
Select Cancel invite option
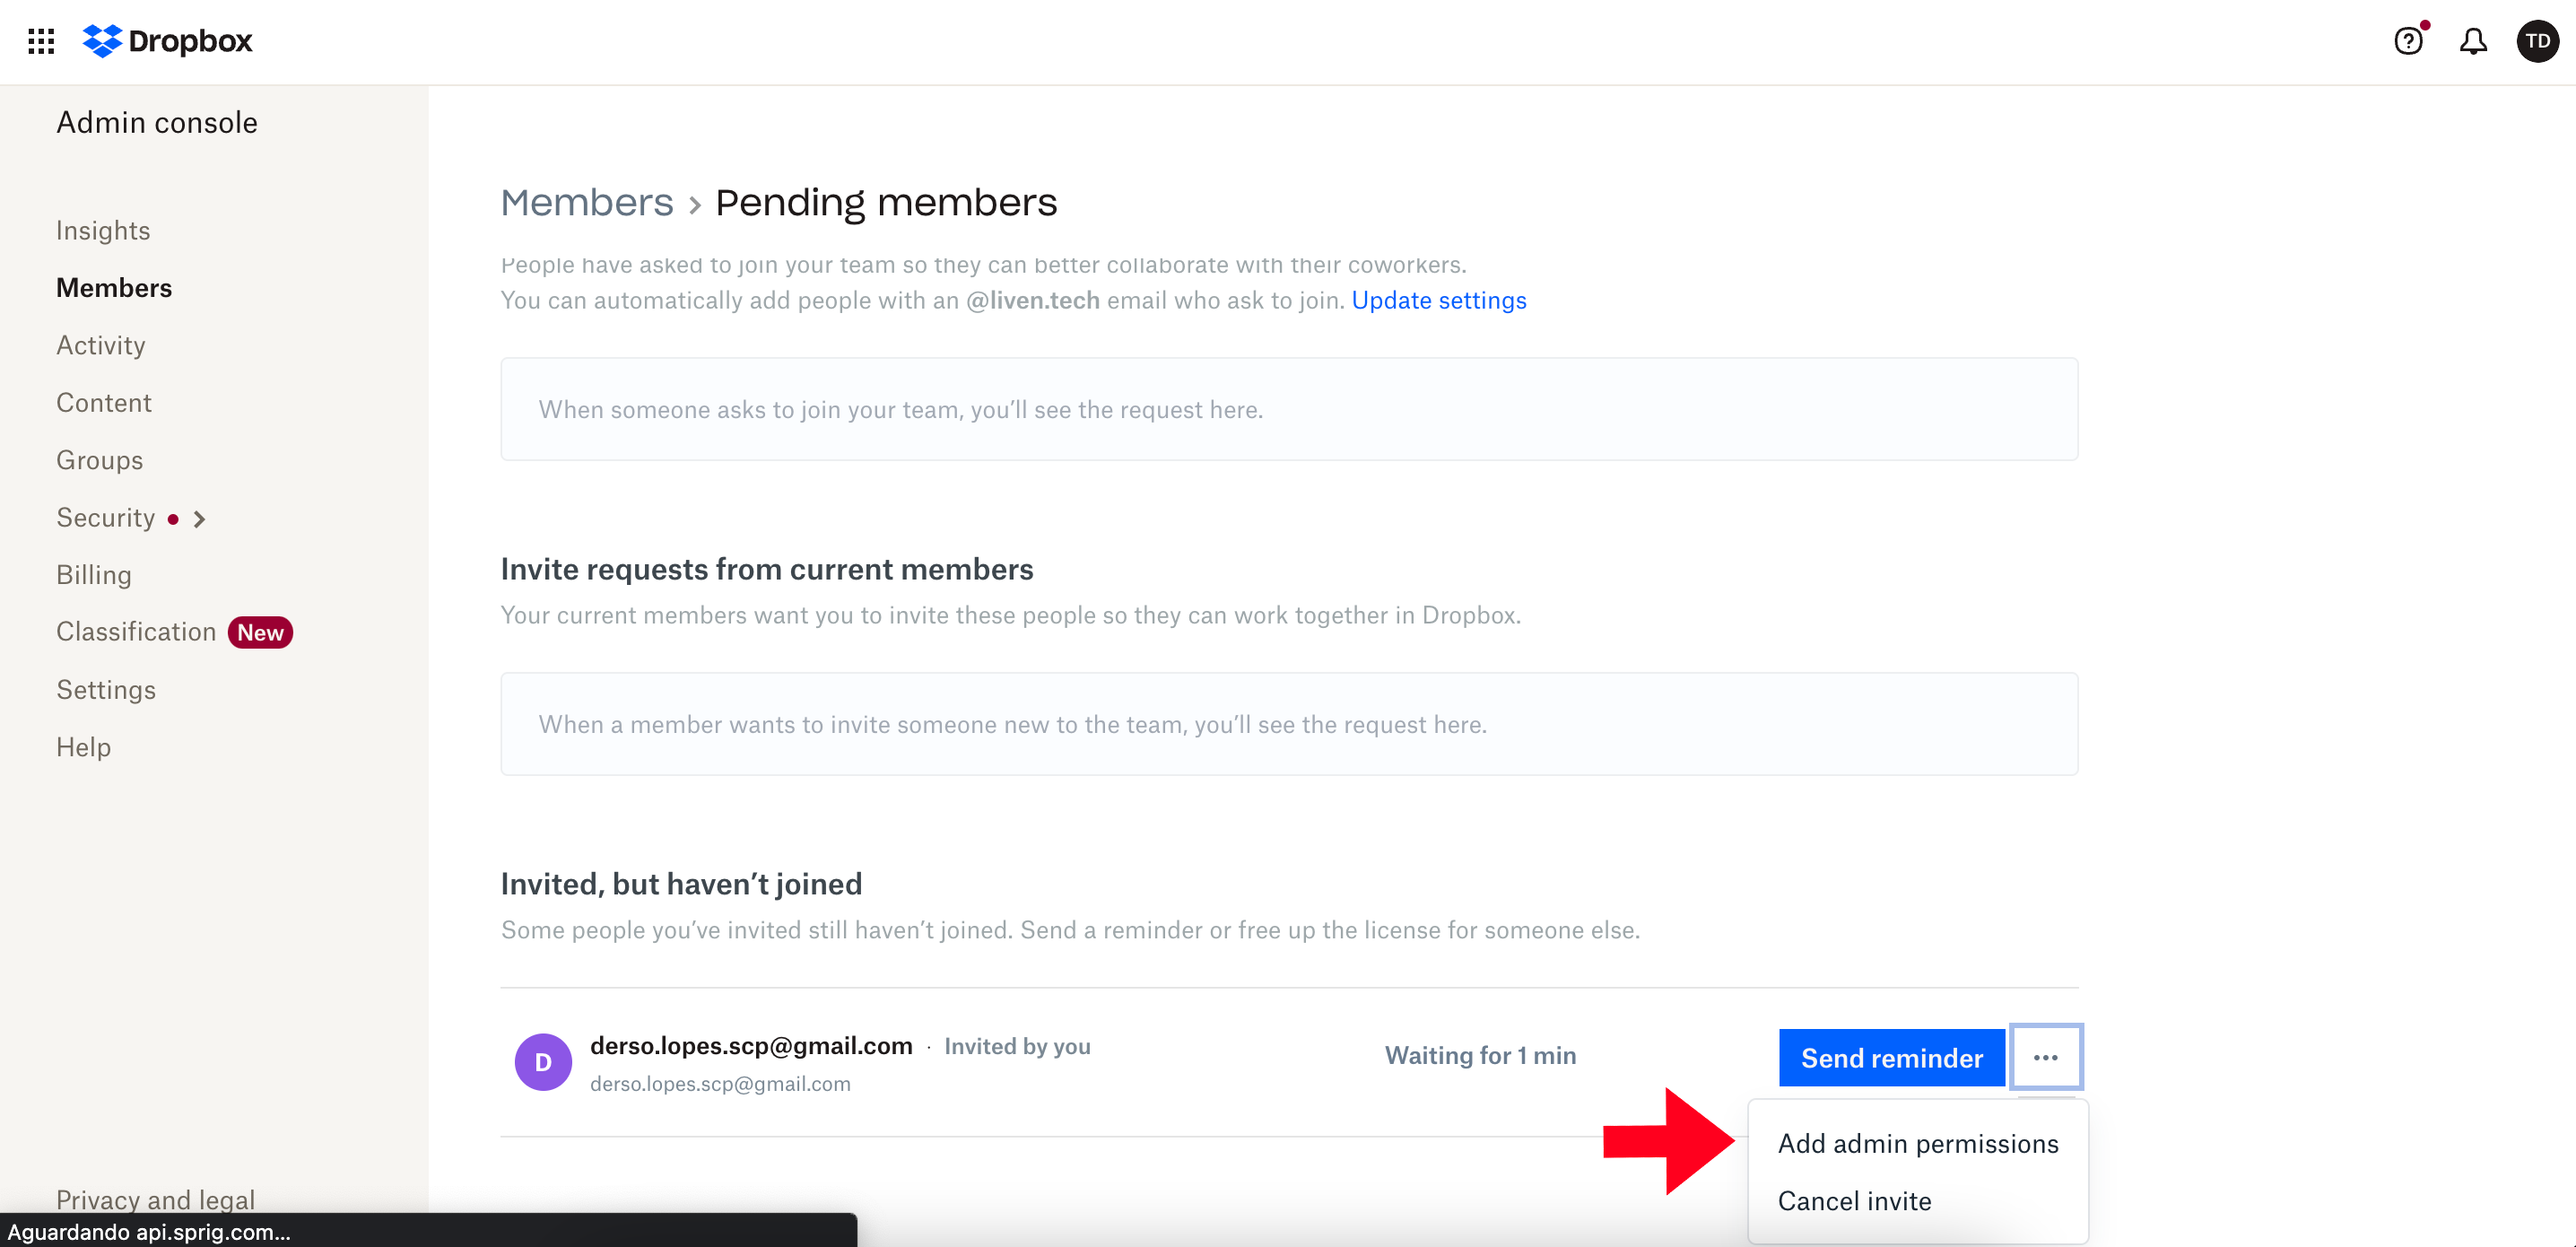pyautogui.click(x=1854, y=1201)
